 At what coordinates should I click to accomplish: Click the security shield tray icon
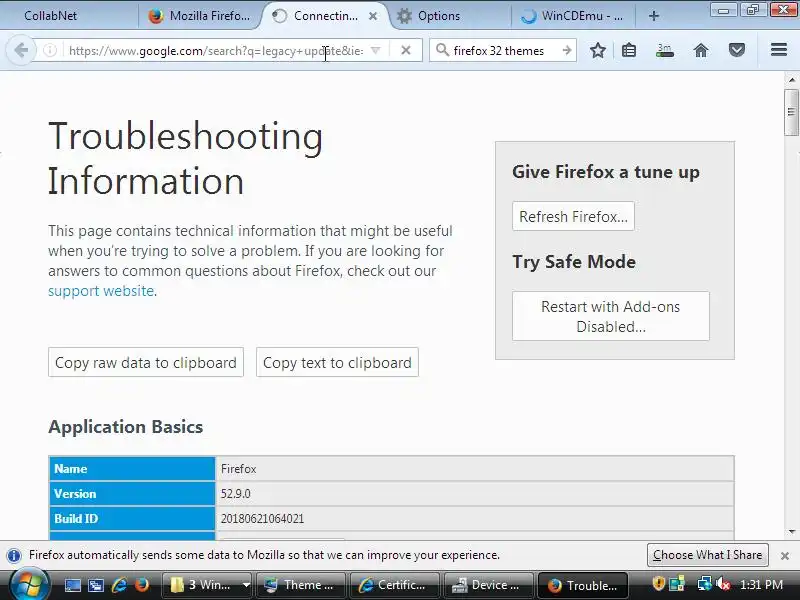[x=659, y=584]
